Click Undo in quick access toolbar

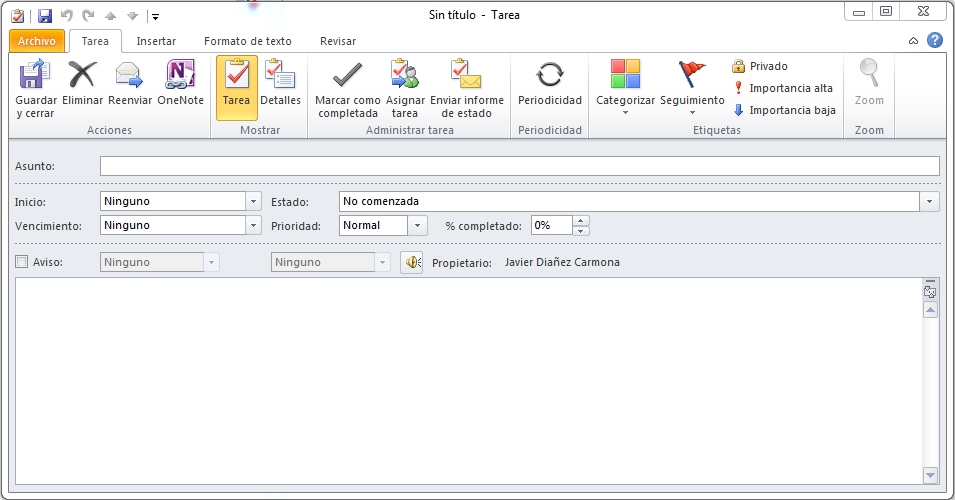click(67, 15)
